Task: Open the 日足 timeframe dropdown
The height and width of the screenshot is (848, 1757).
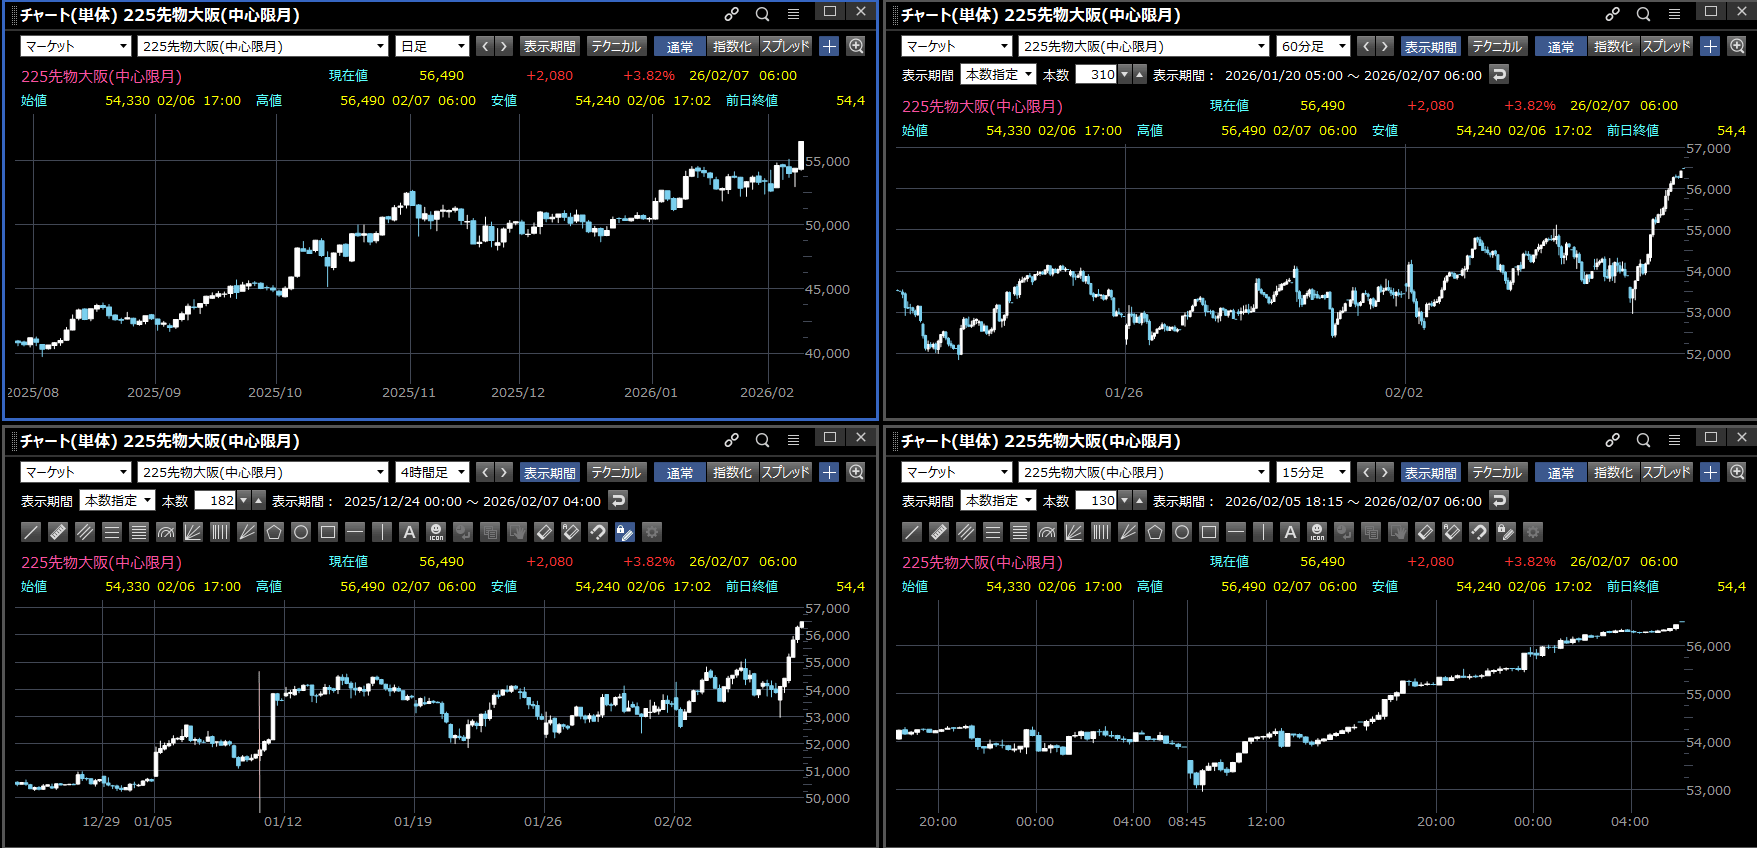Action: click(x=432, y=46)
